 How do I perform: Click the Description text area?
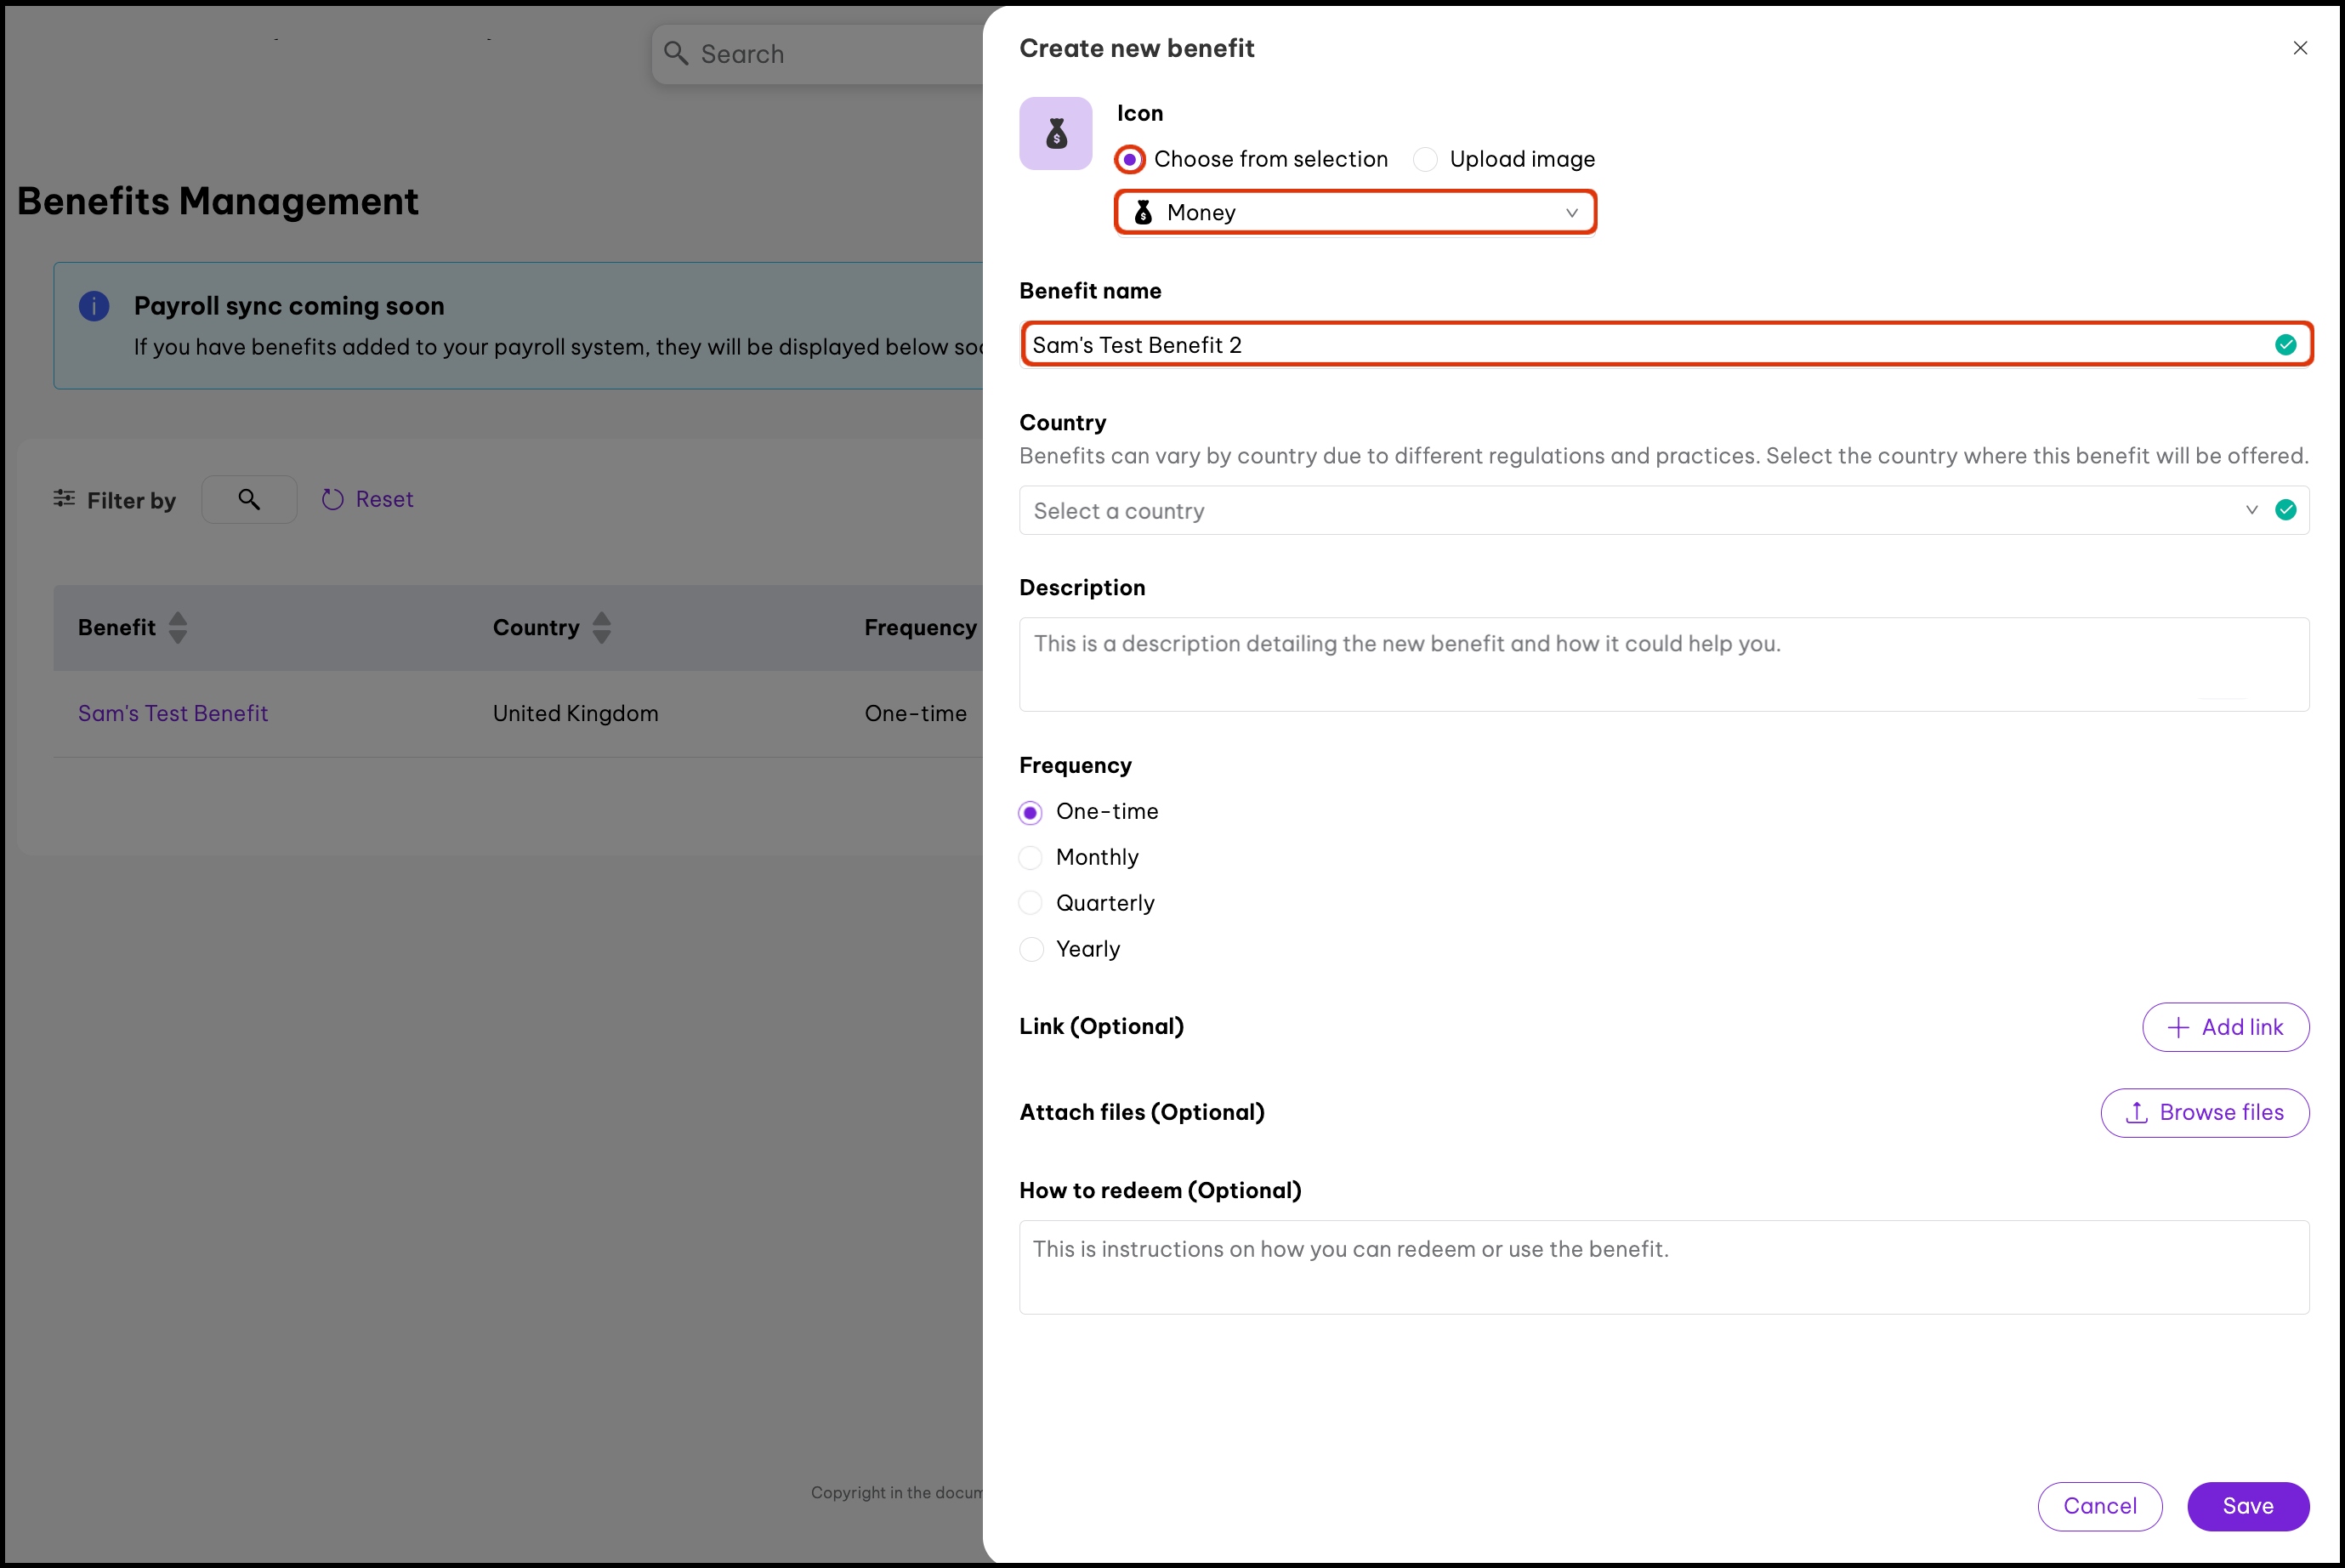coord(1663,664)
